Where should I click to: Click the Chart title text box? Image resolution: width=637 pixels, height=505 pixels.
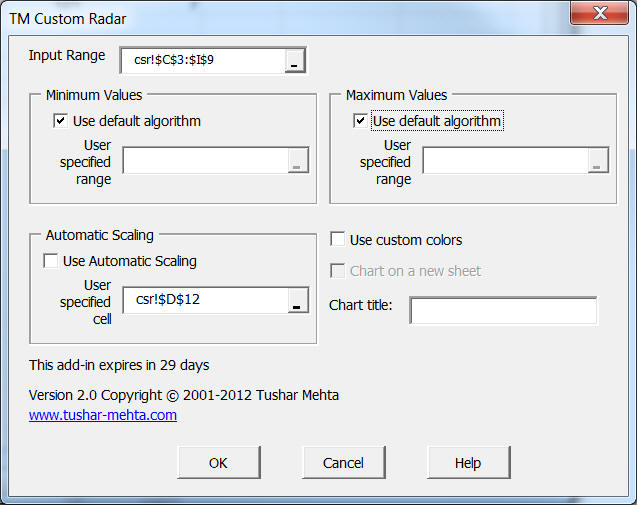pyautogui.click(x=503, y=311)
